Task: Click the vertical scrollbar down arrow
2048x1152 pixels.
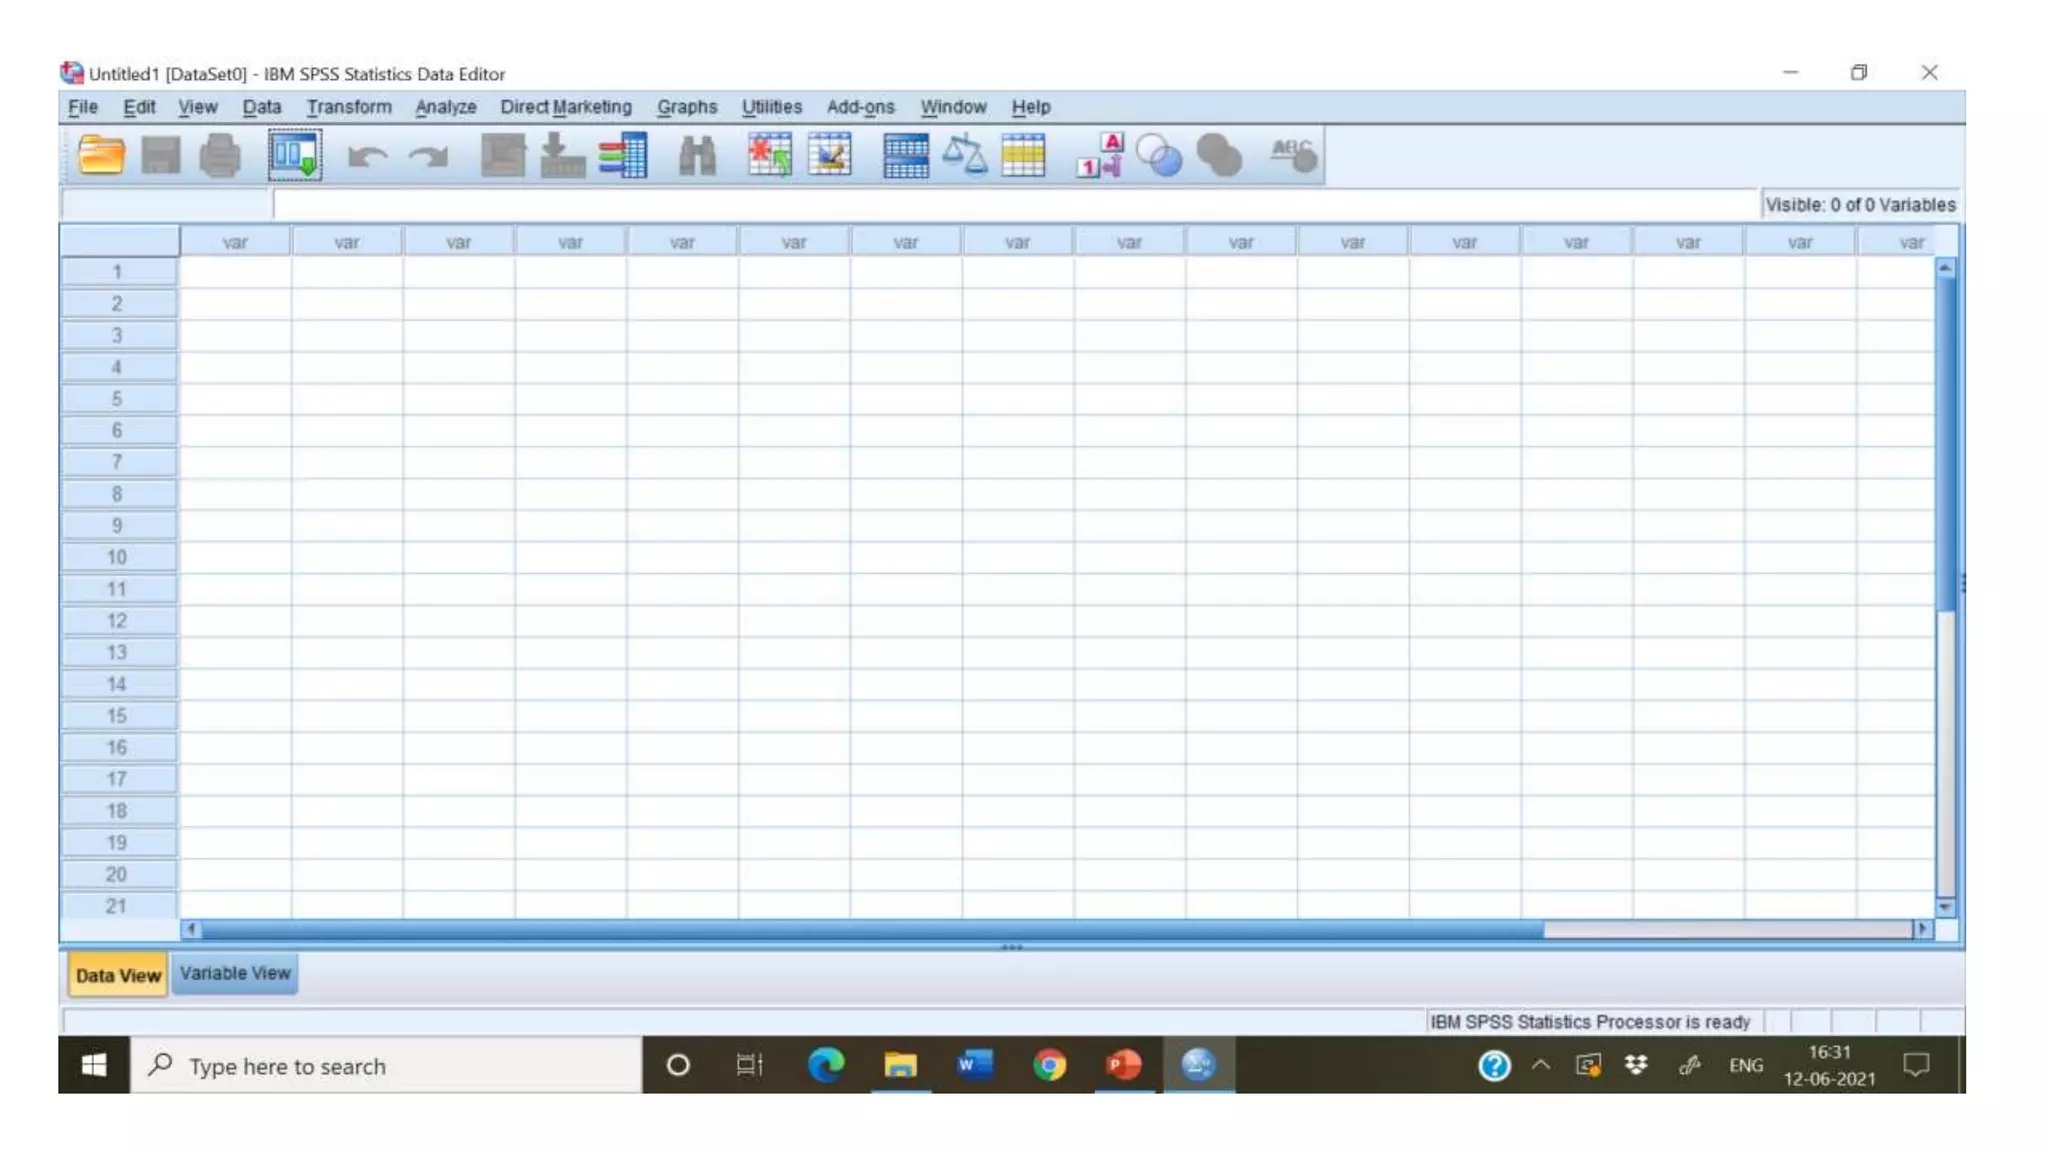Action: [x=1945, y=907]
